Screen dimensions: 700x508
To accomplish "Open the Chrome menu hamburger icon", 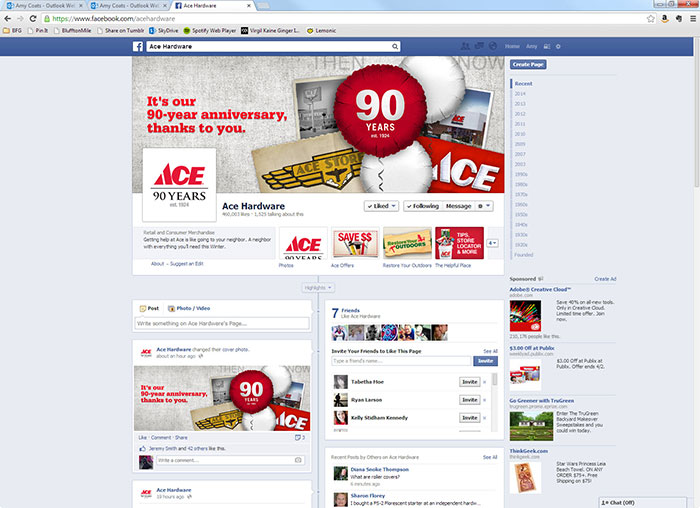I will pos(693,19).
